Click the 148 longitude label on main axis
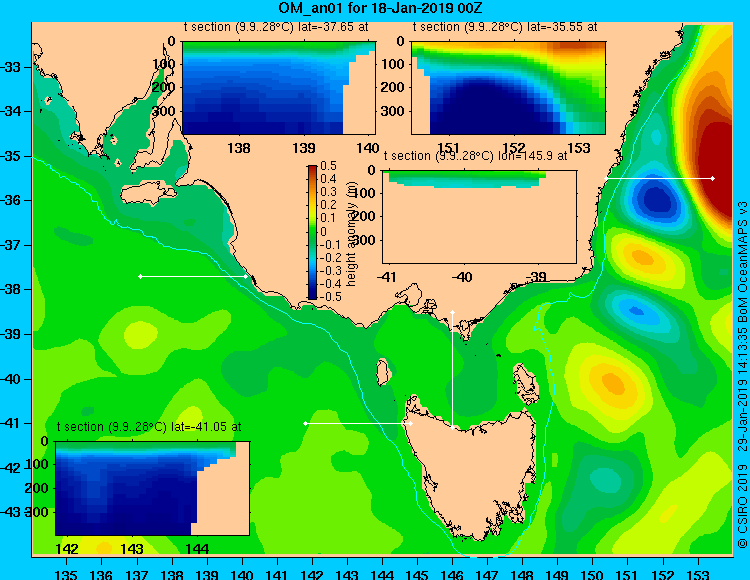 [522, 575]
